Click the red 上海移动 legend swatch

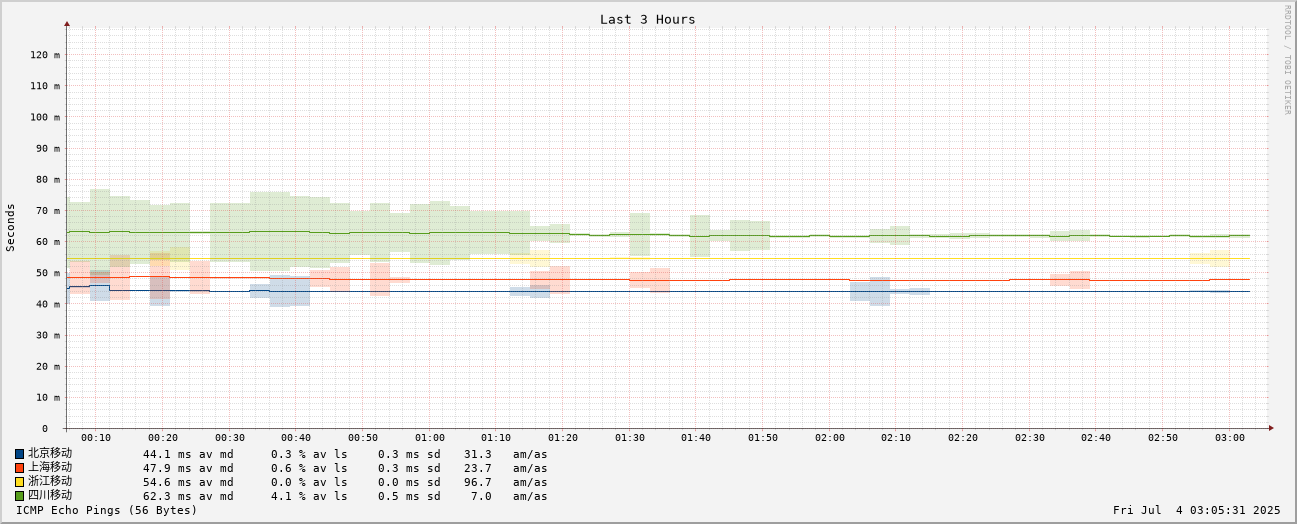(x=19, y=468)
